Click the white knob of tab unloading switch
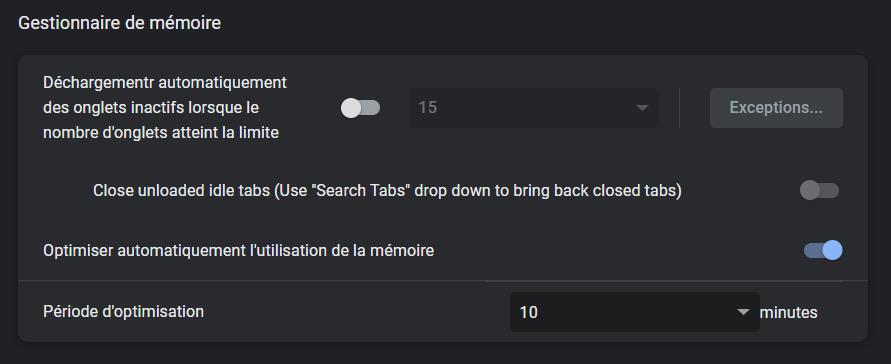 (x=351, y=108)
